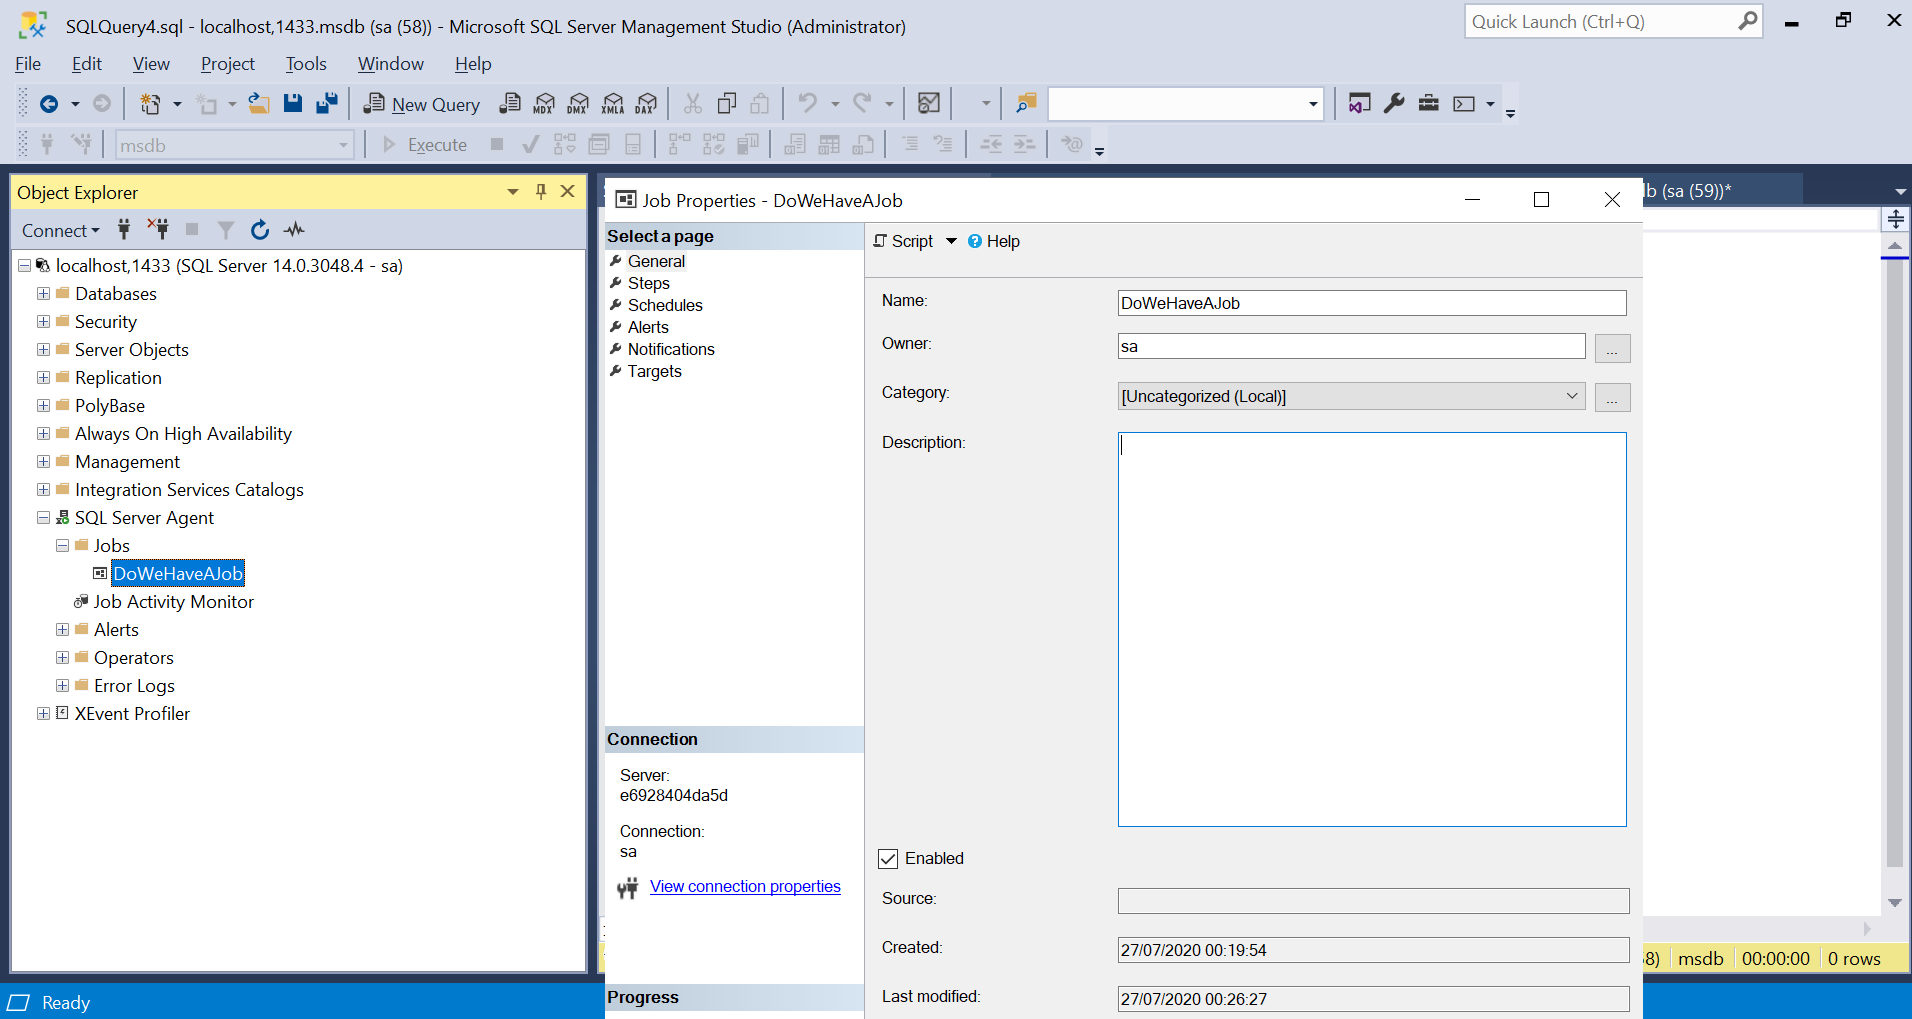Open the Activity Monitor icon in Object Explorer
This screenshot has width=1912, height=1019.
point(294,230)
